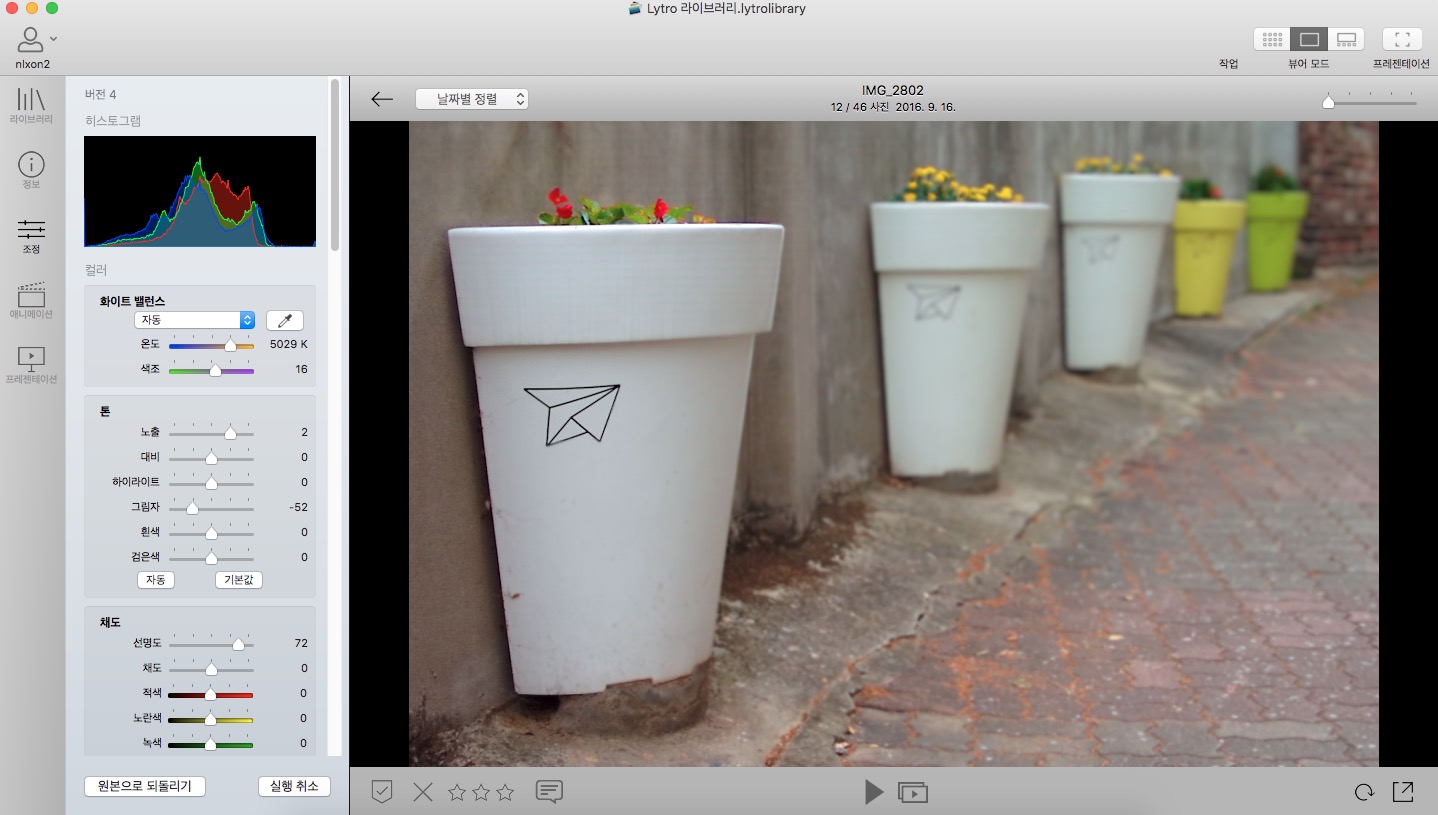
Task: Expand the nixon2 user account menu
Action: pos(36,40)
